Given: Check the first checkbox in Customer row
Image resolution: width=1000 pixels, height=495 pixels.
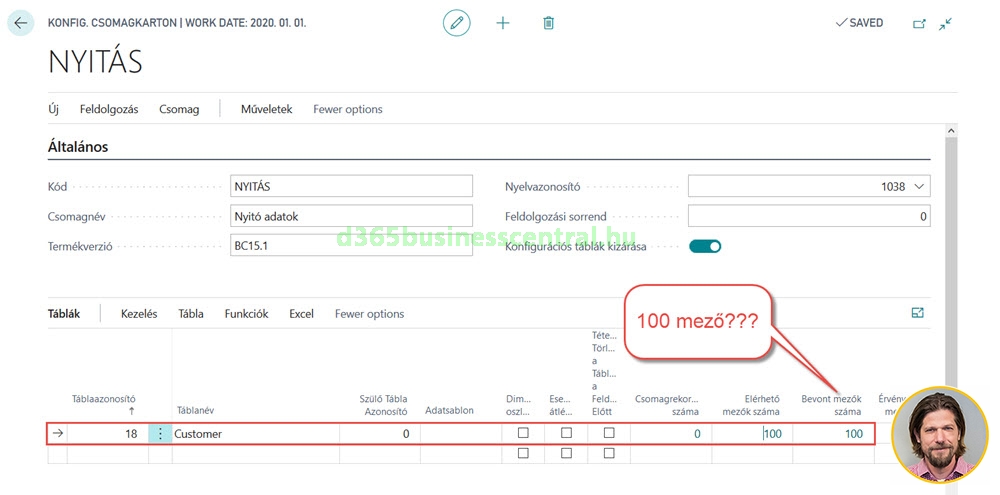Looking at the screenshot, I should click(523, 433).
